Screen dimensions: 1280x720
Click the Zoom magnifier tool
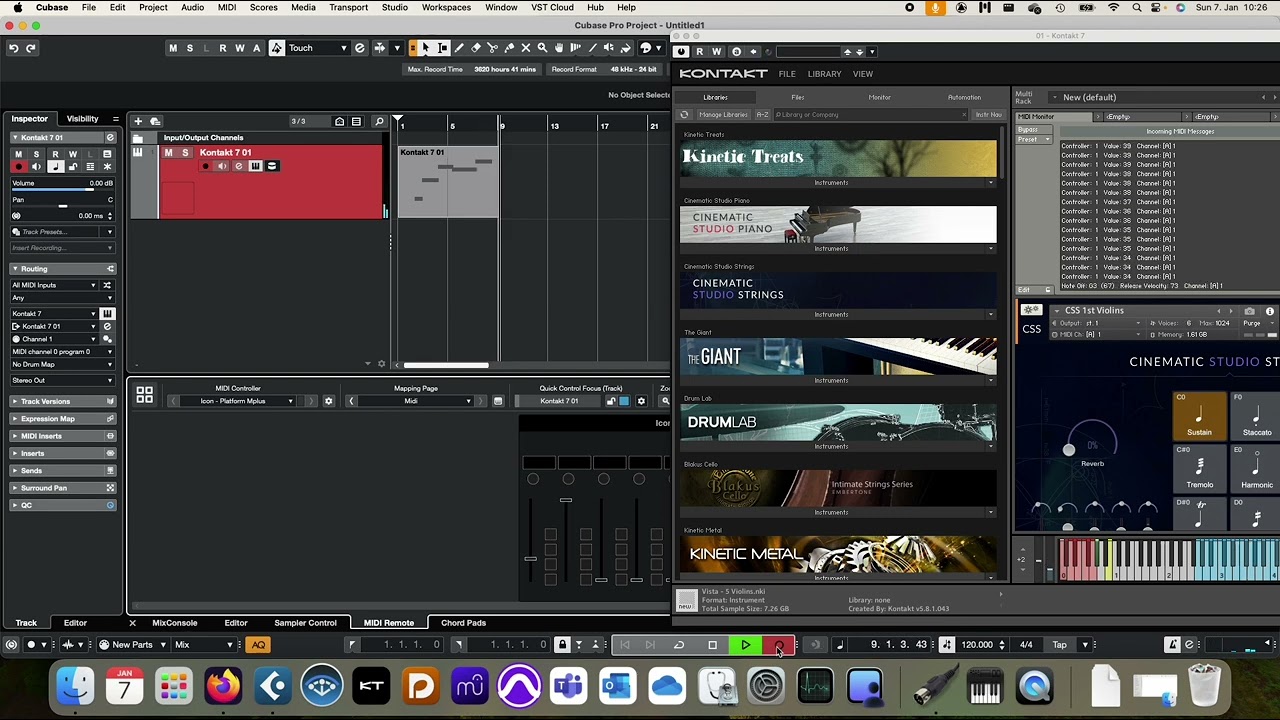tap(542, 48)
